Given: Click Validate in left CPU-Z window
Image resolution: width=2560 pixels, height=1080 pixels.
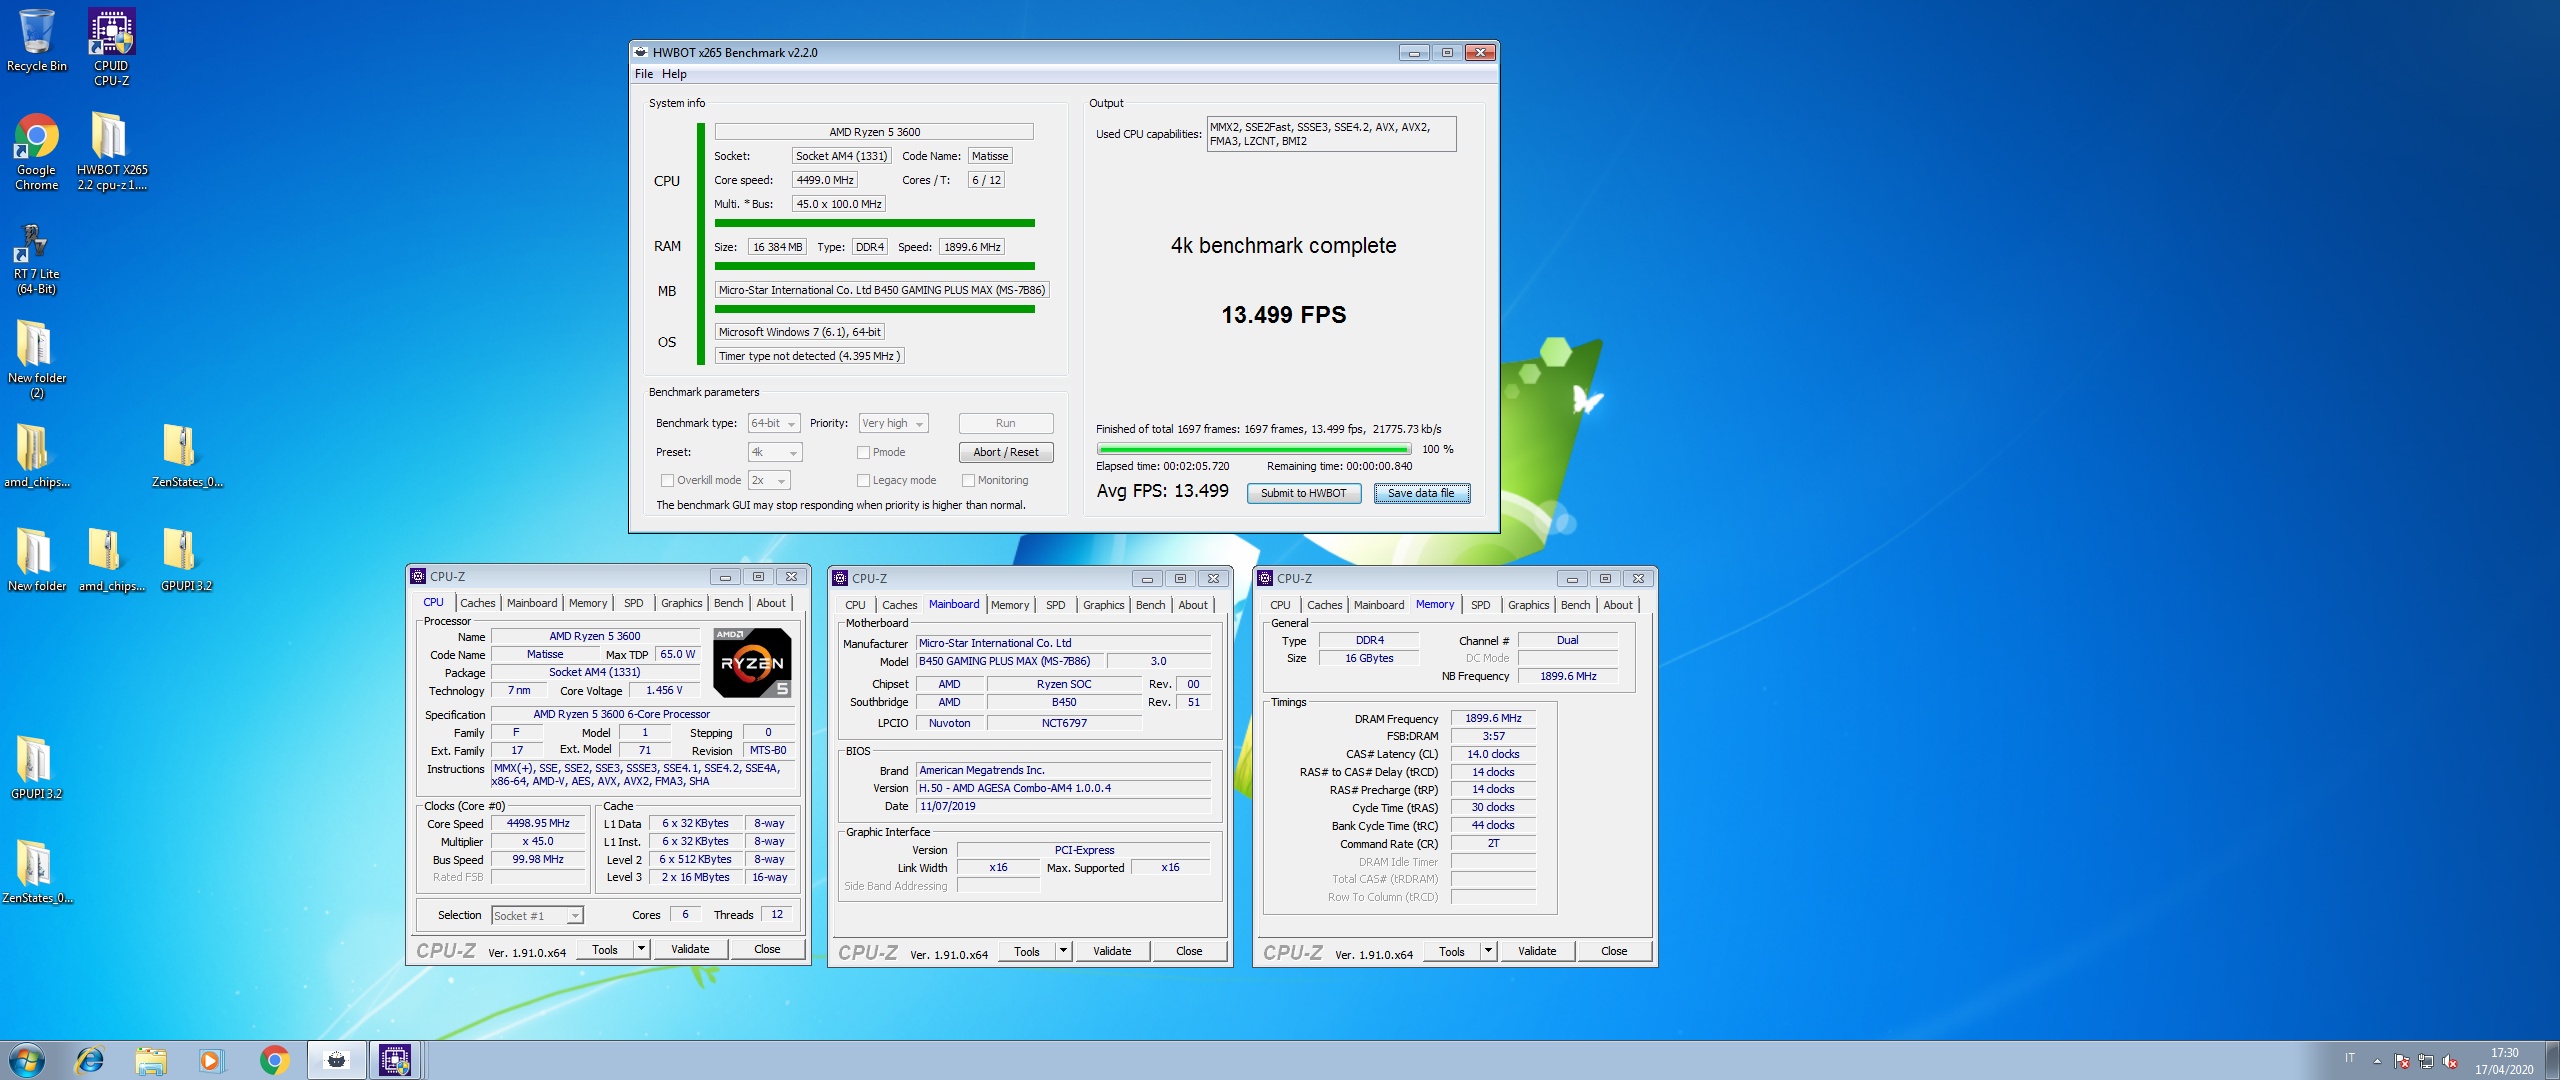Looking at the screenshot, I should click(690, 949).
